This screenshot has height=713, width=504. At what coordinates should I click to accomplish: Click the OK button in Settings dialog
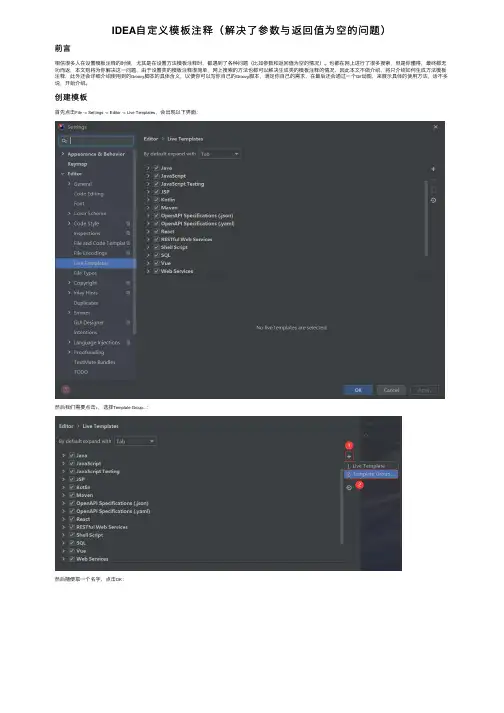[x=358, y=390]
